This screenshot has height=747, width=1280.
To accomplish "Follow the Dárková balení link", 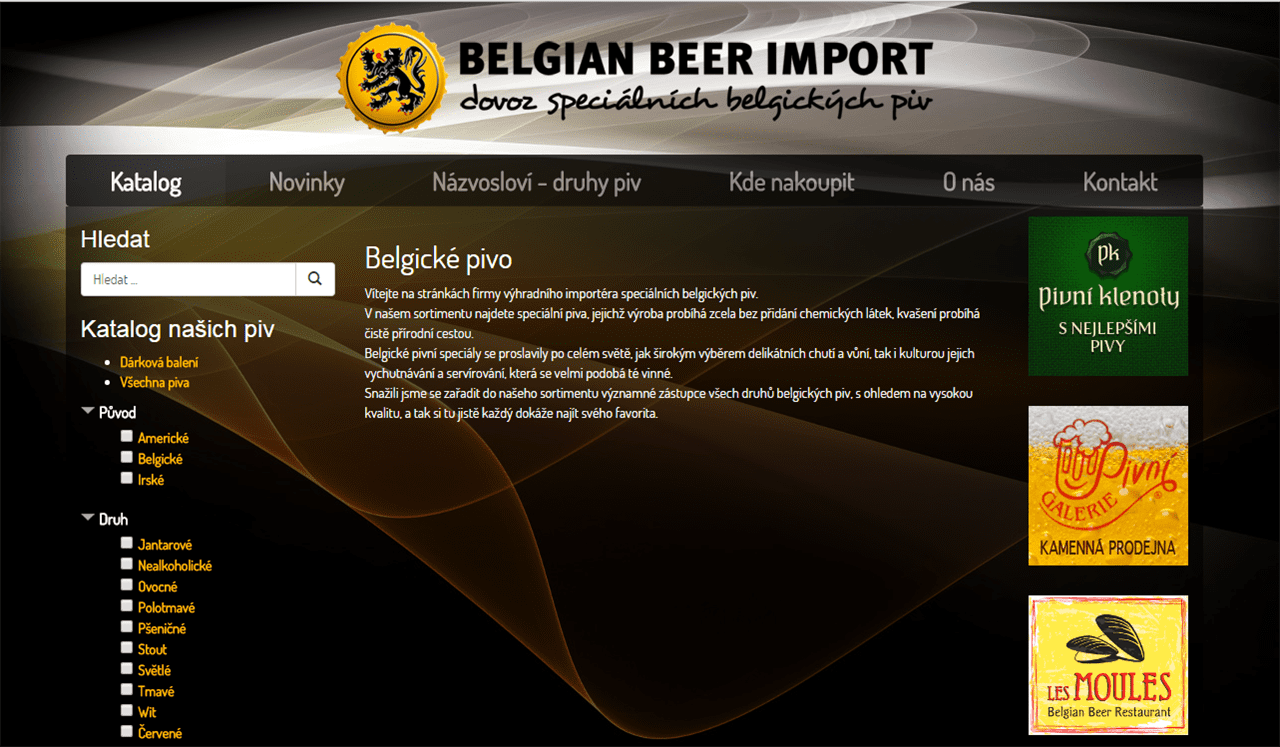I will coord(159,362).
